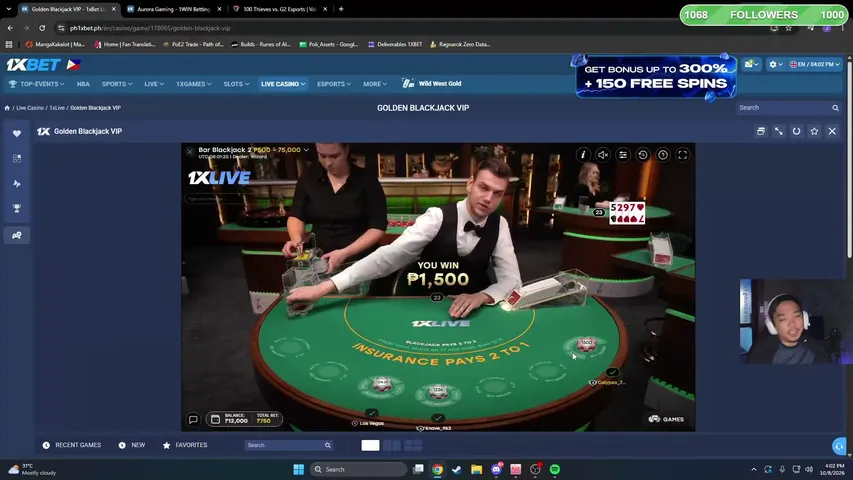Click home breadcrumb icon
The height and width of the screenshot is (480, 853).
coord(7,108)
